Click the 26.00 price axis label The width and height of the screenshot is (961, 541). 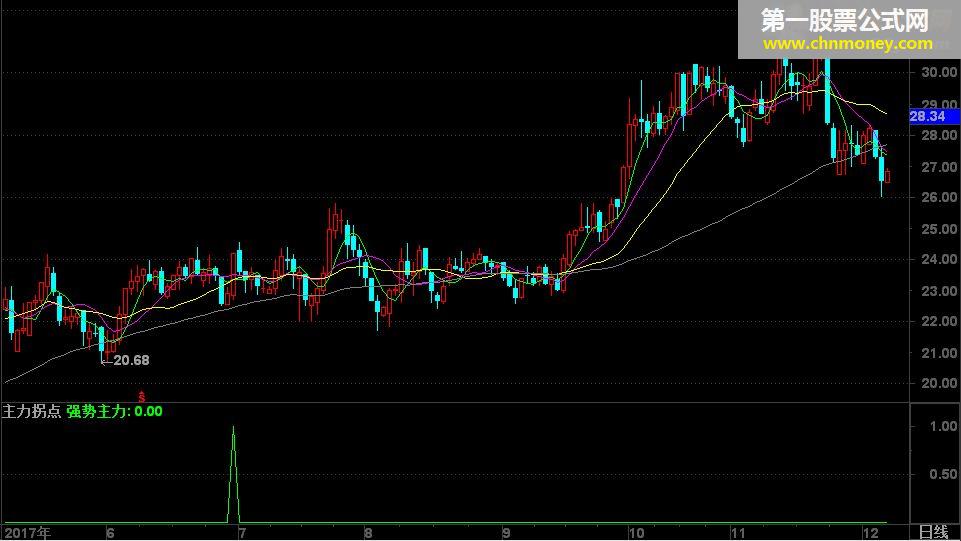(939, 197)
